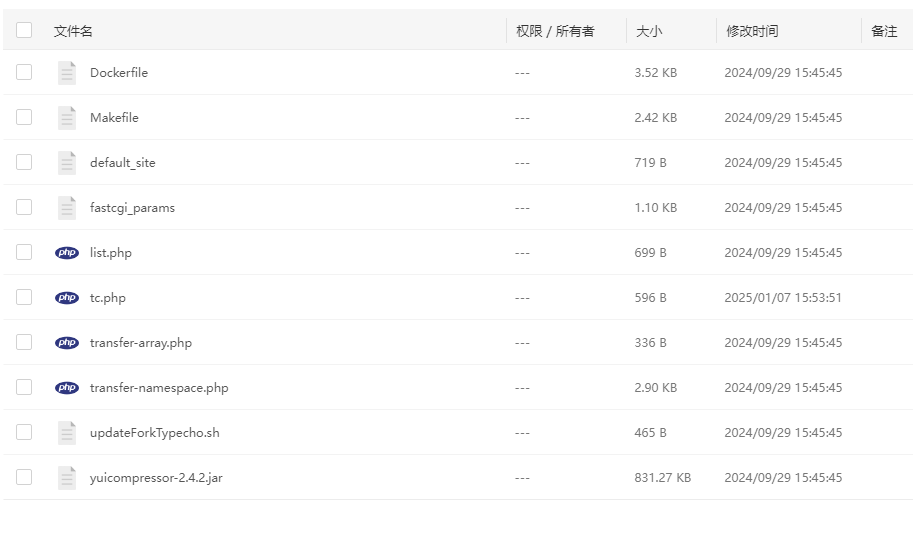
Task: Click the 权限 / 所有者 column header
Action: pyautogui.click(x=555, y=31)
